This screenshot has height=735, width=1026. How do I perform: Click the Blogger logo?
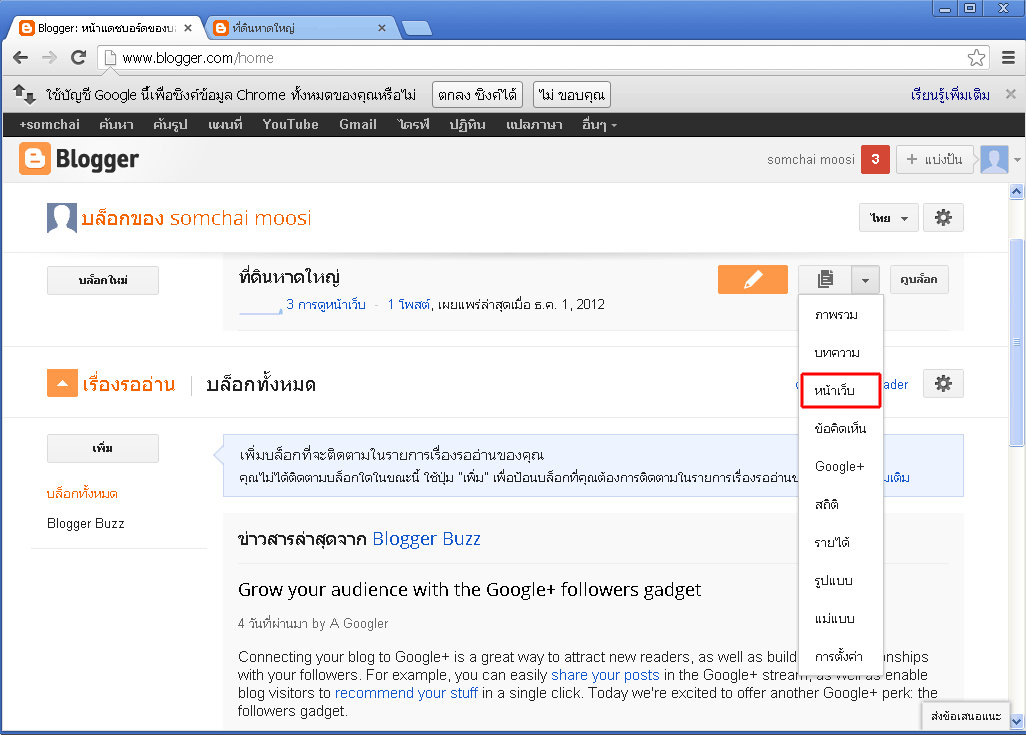[x=79, y=159]
